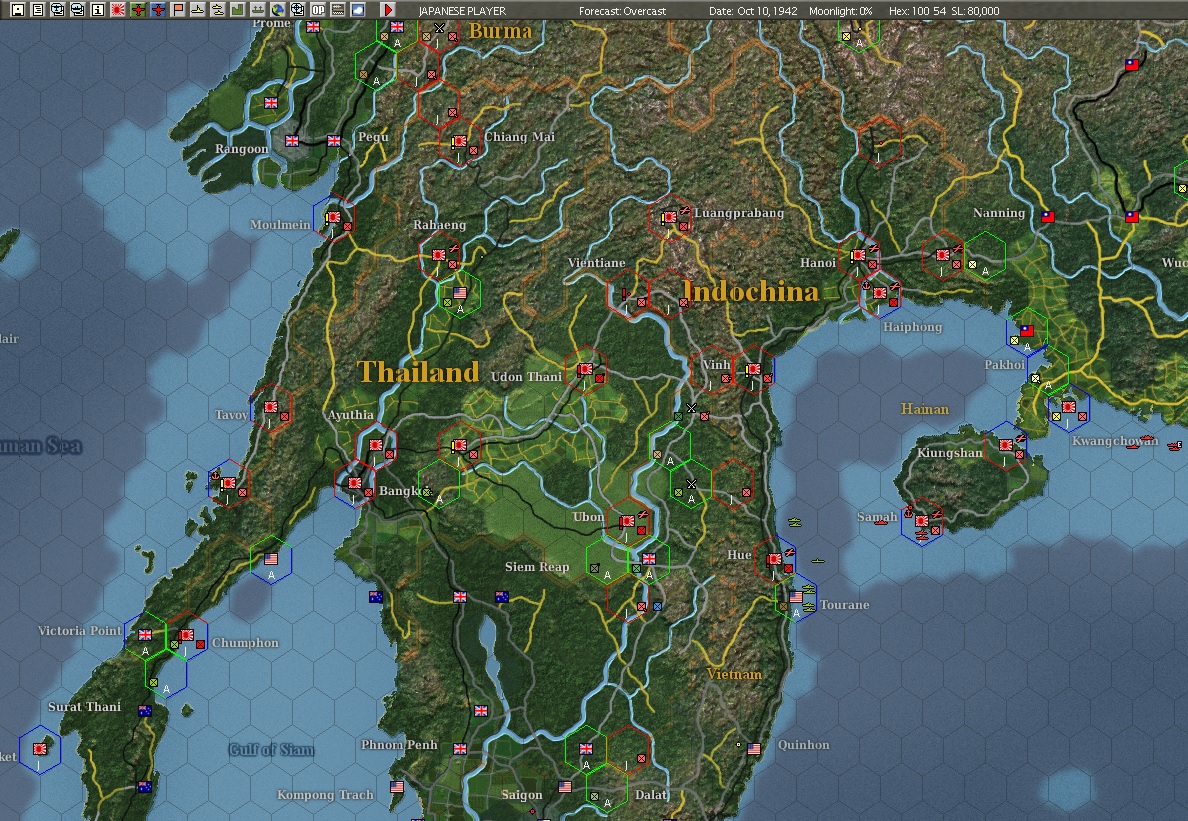Select the Japanese unit next to Hanoi
This screenshot has height=821, width=1188.
[858, 255]
